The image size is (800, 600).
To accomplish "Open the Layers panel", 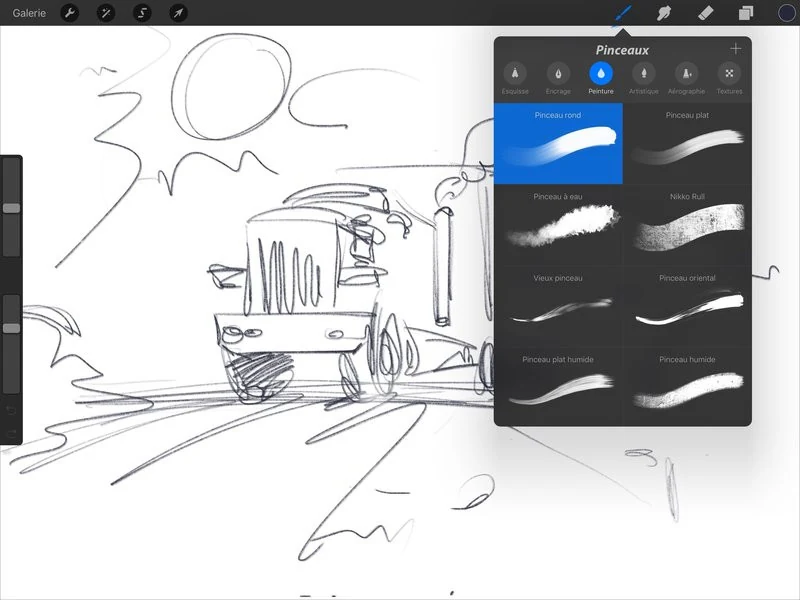I will click(746, 13).
